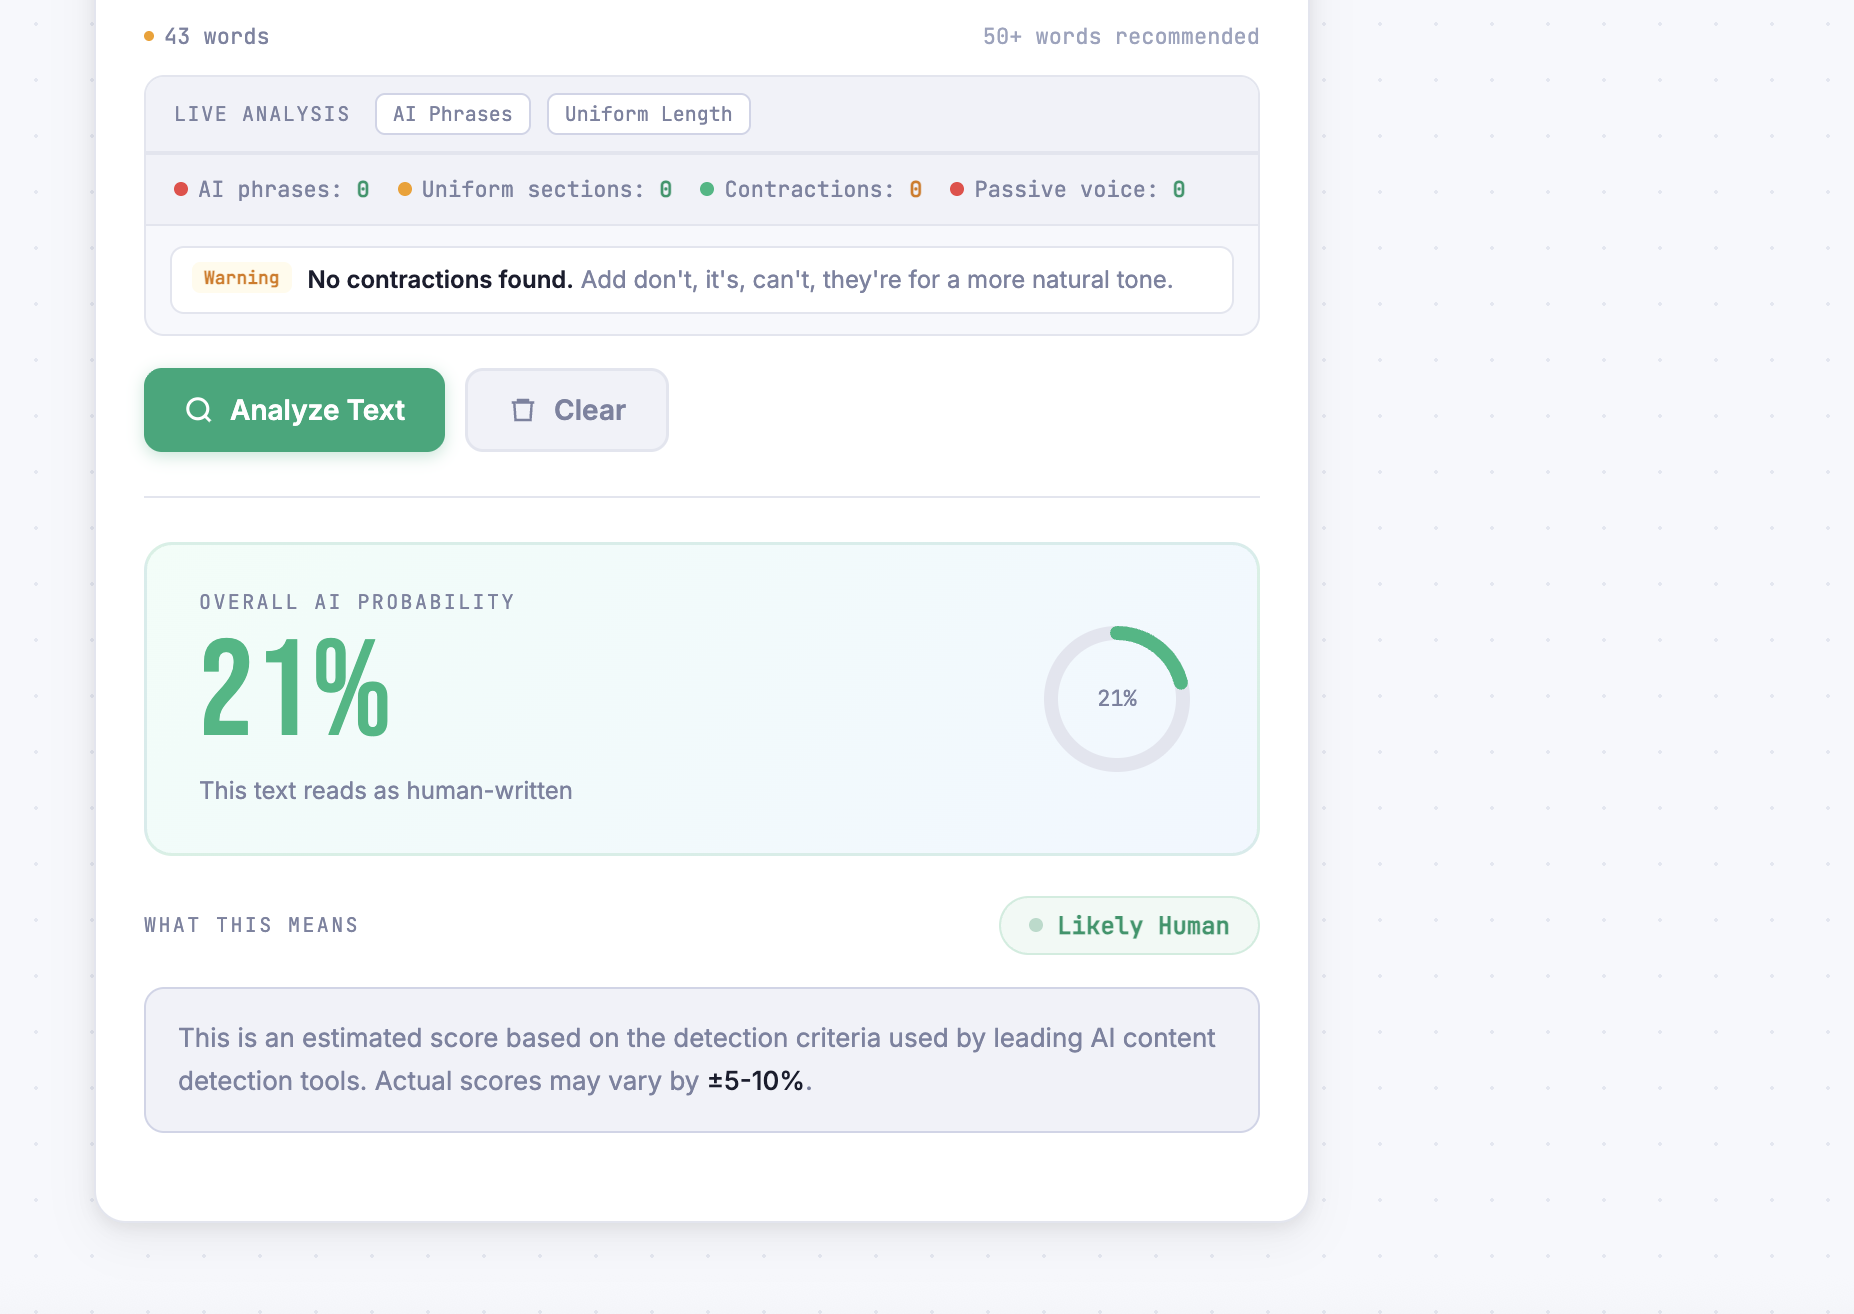Click the Analyze Text button
The width and height of the screenshot is (1854, 1314).
click(294, 410)
